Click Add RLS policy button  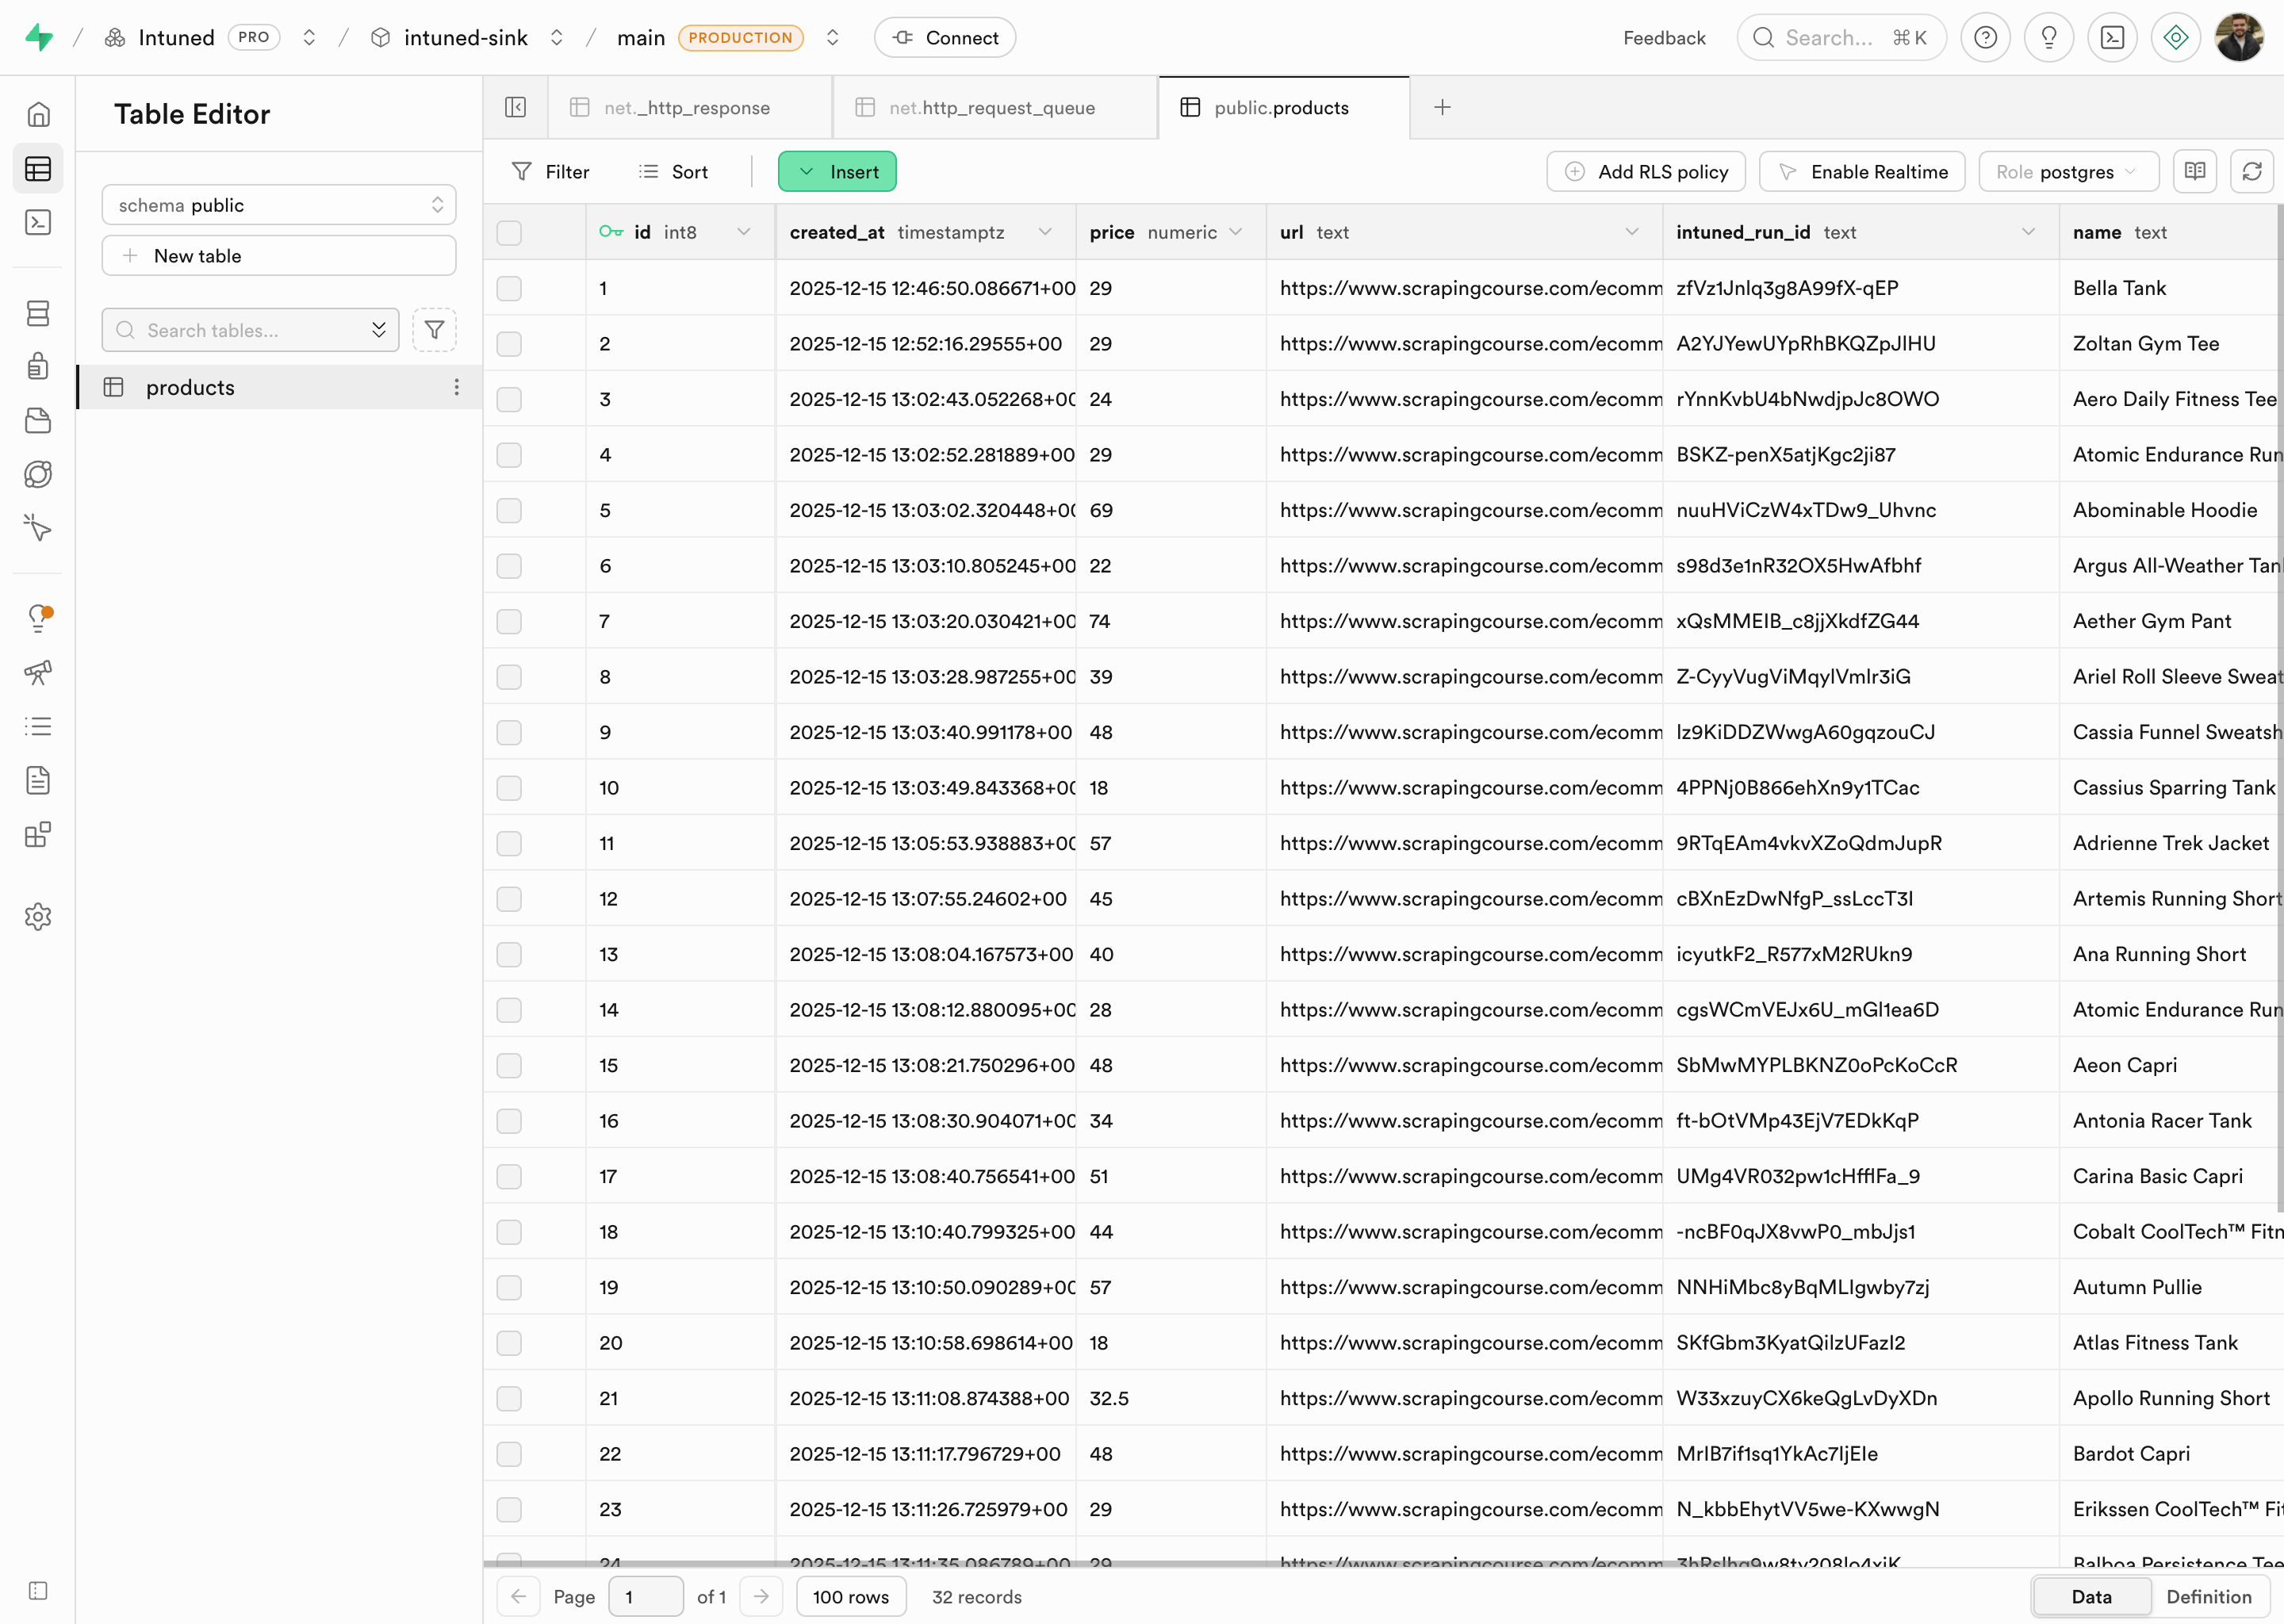click(1646, 171)
